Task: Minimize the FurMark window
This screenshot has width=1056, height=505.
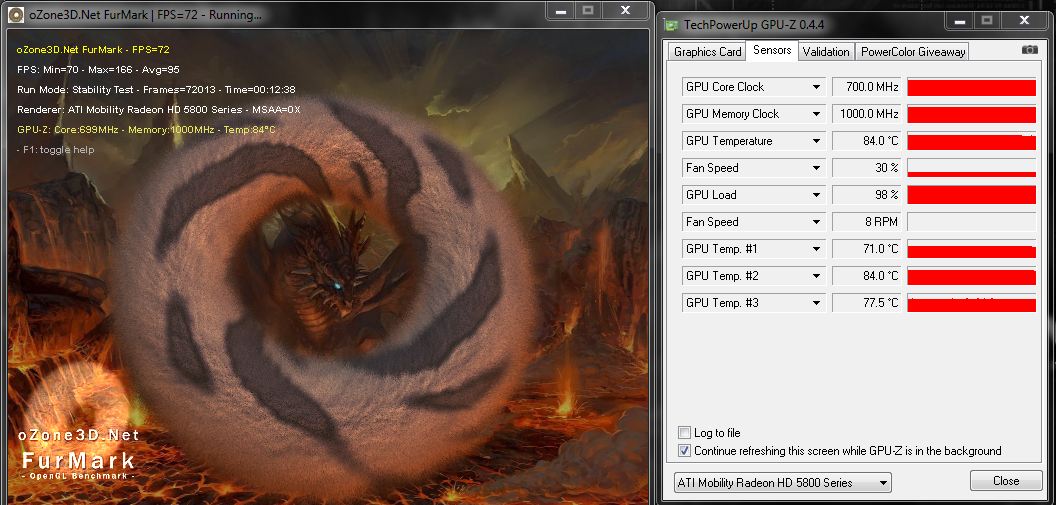Action: coord(559,10)
